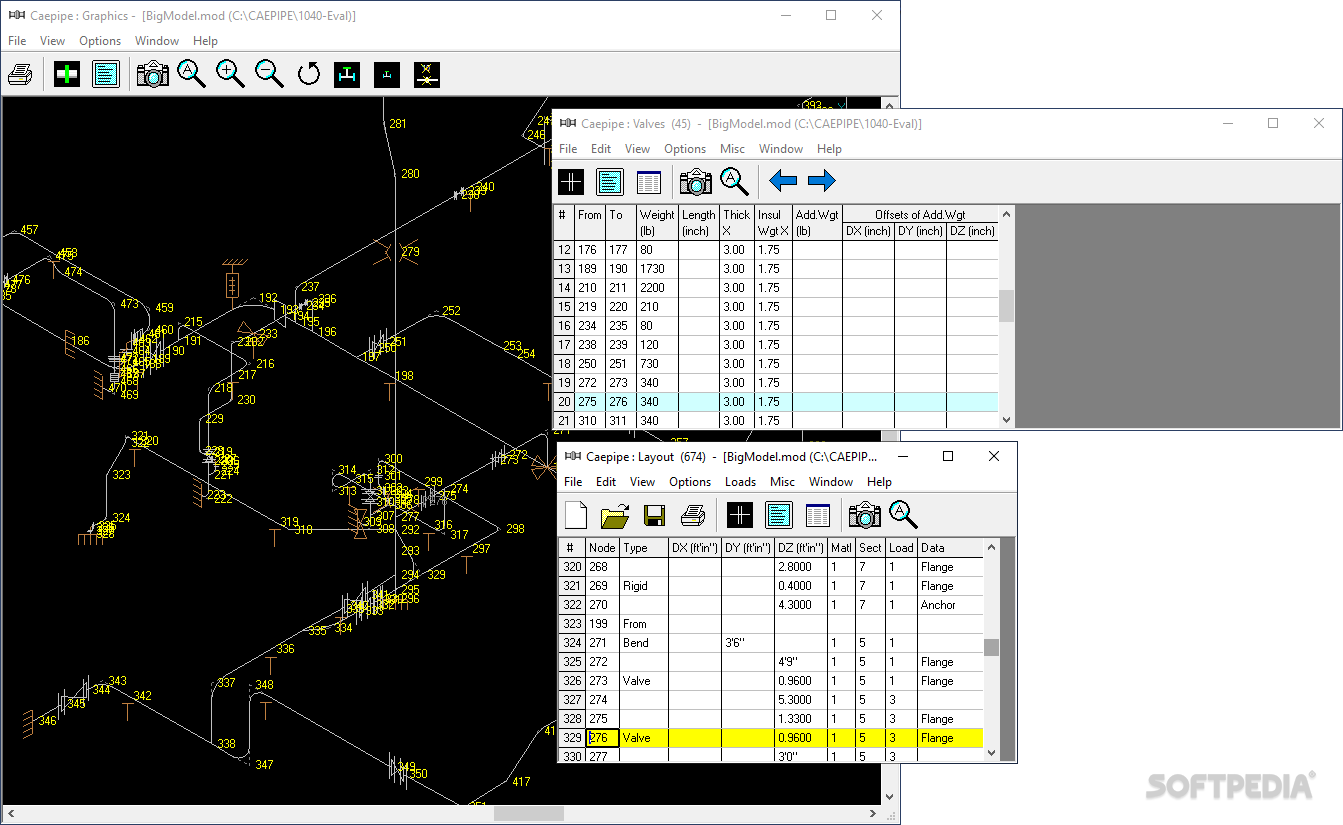Image resolution: width=1343 pixels, height=825 pixels.
Task: Click the Valves table vertical scrollbar thumb
Action: (1007, 306)
